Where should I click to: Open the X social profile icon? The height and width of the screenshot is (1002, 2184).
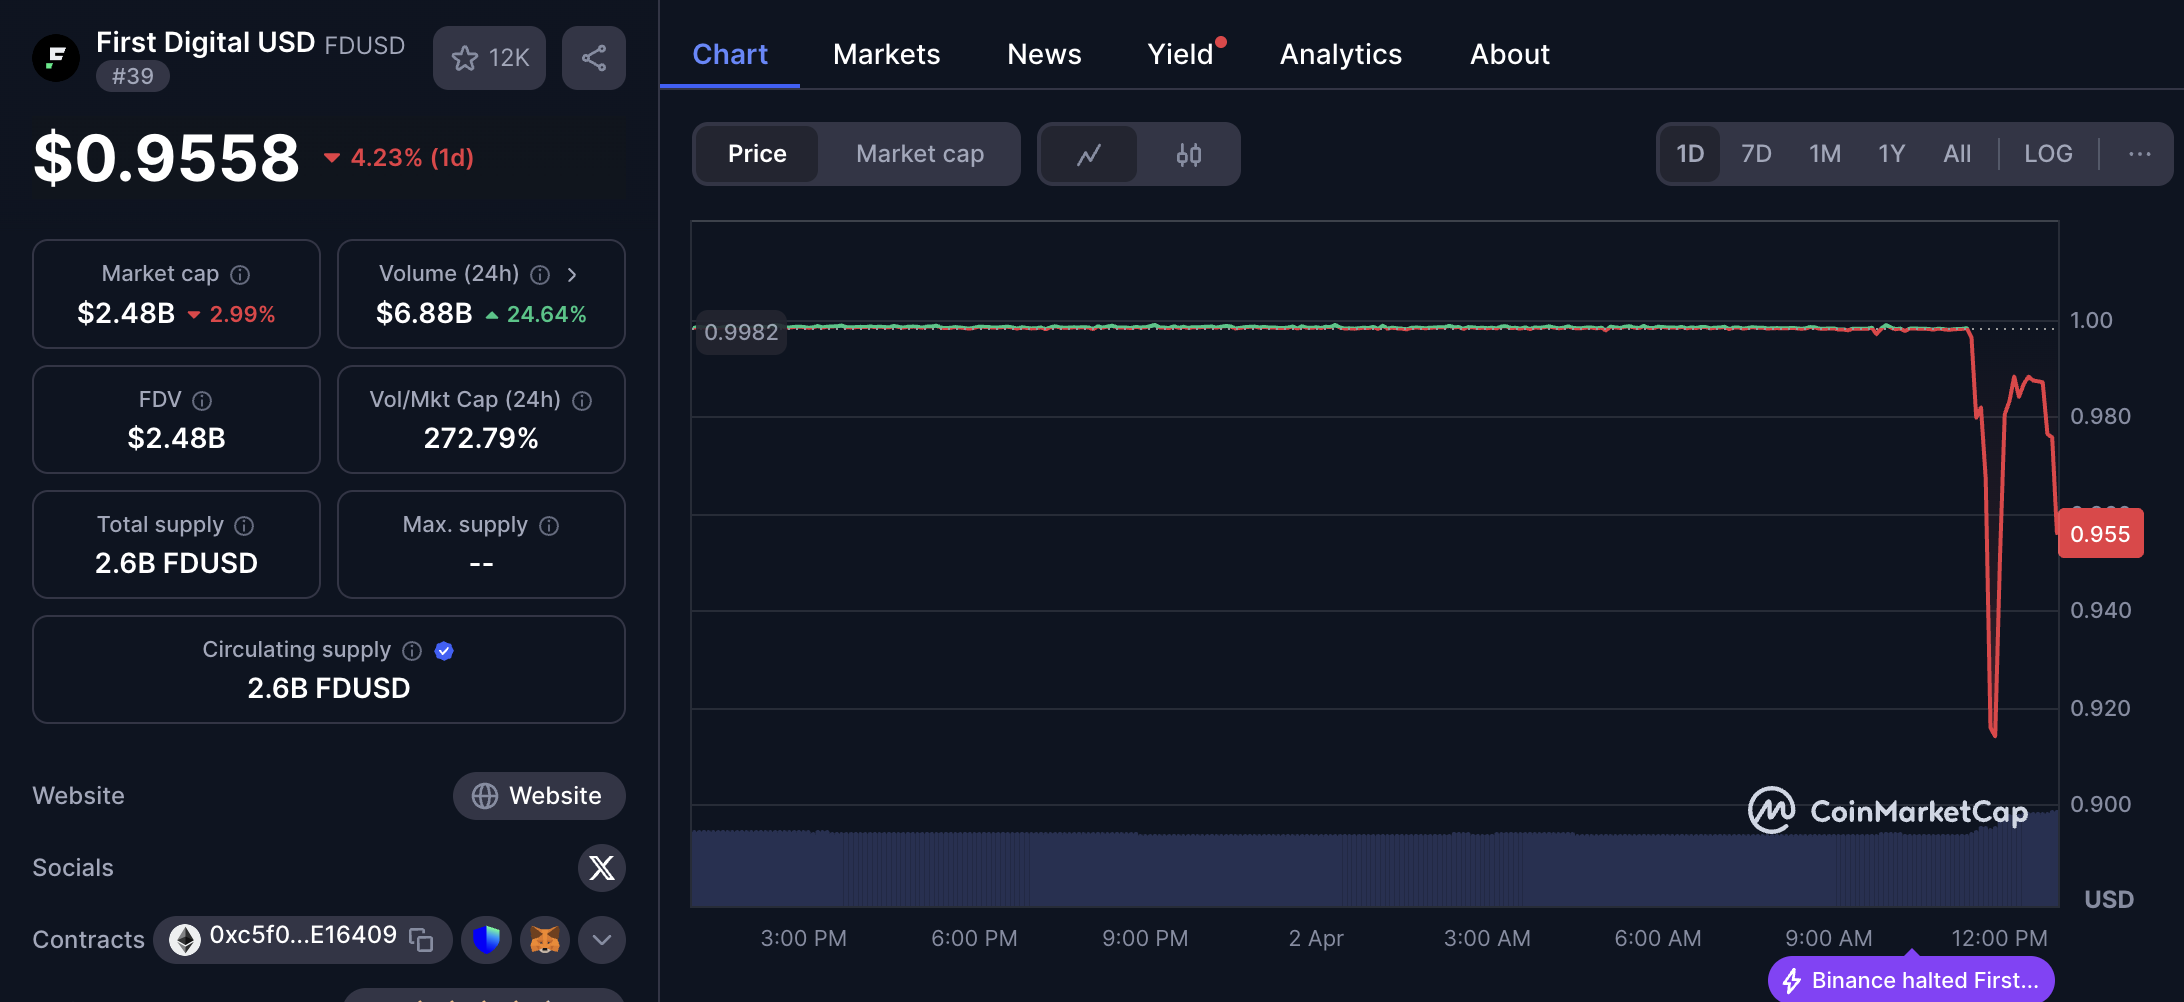(601, 868)
